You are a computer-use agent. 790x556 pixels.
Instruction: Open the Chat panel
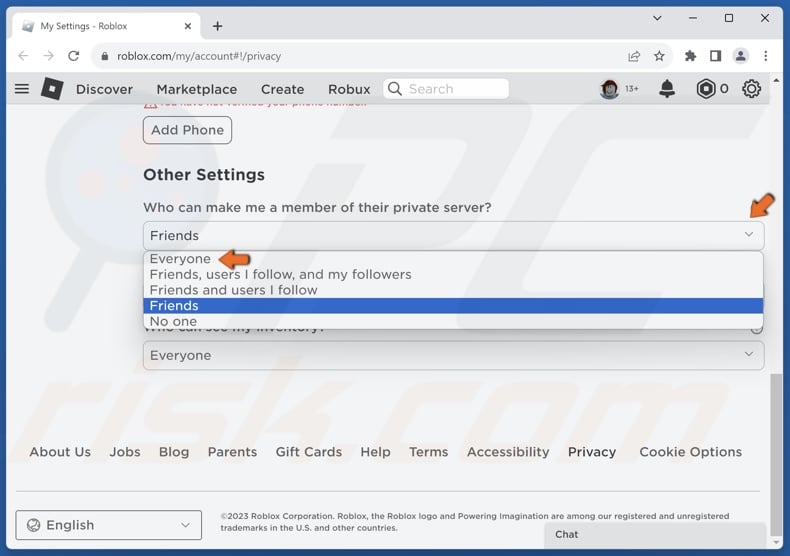pyautogui.click(x=655, y=535)
